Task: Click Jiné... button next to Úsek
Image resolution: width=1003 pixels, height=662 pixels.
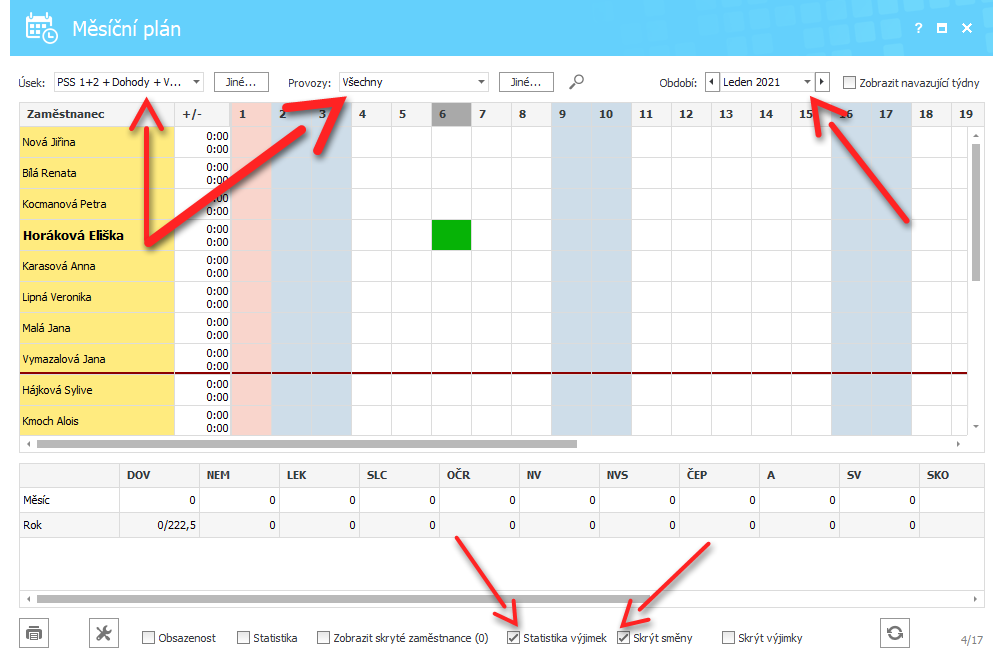Action: point(241,82)
